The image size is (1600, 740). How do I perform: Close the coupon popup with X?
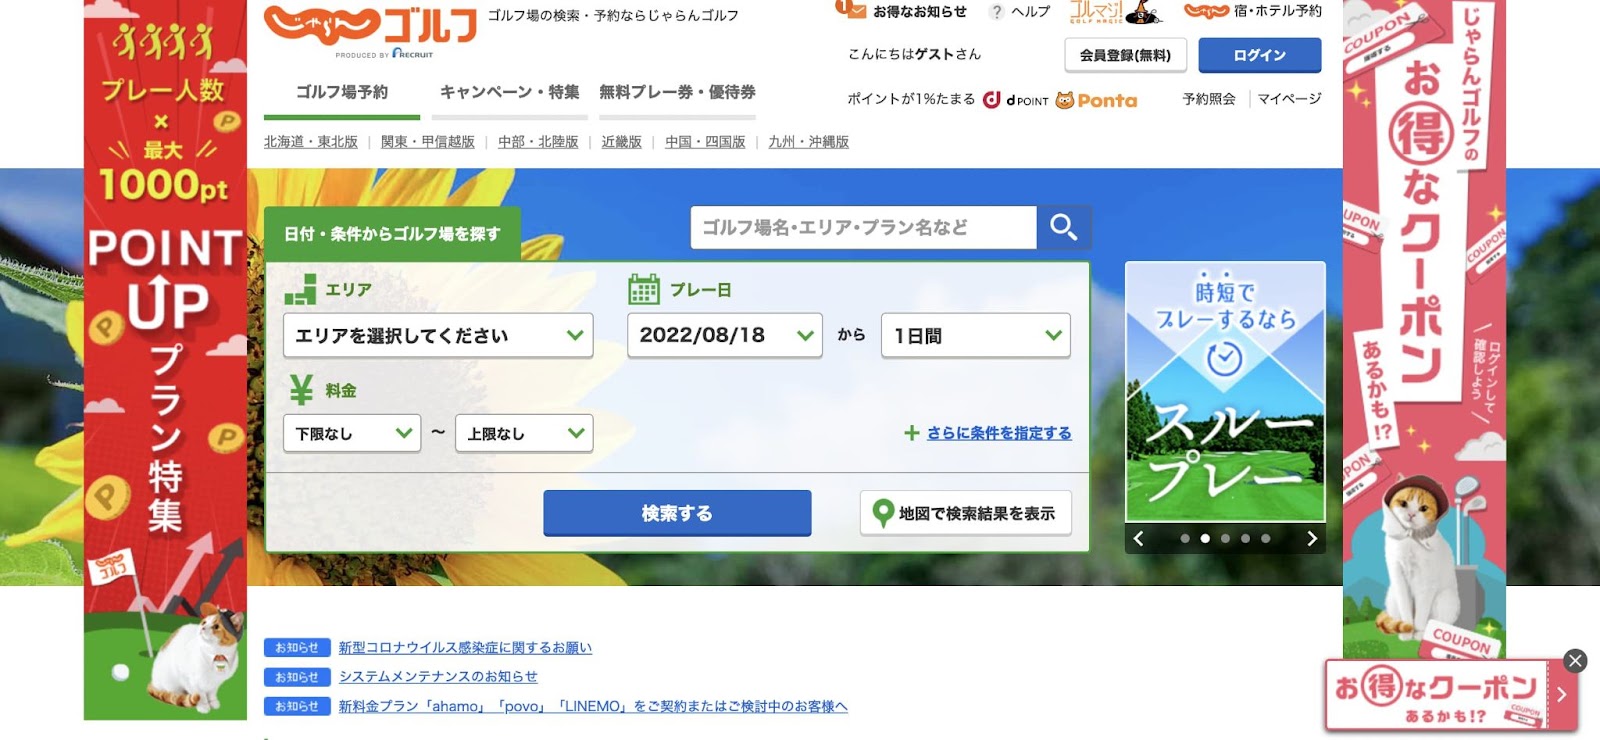(1575, 660)
